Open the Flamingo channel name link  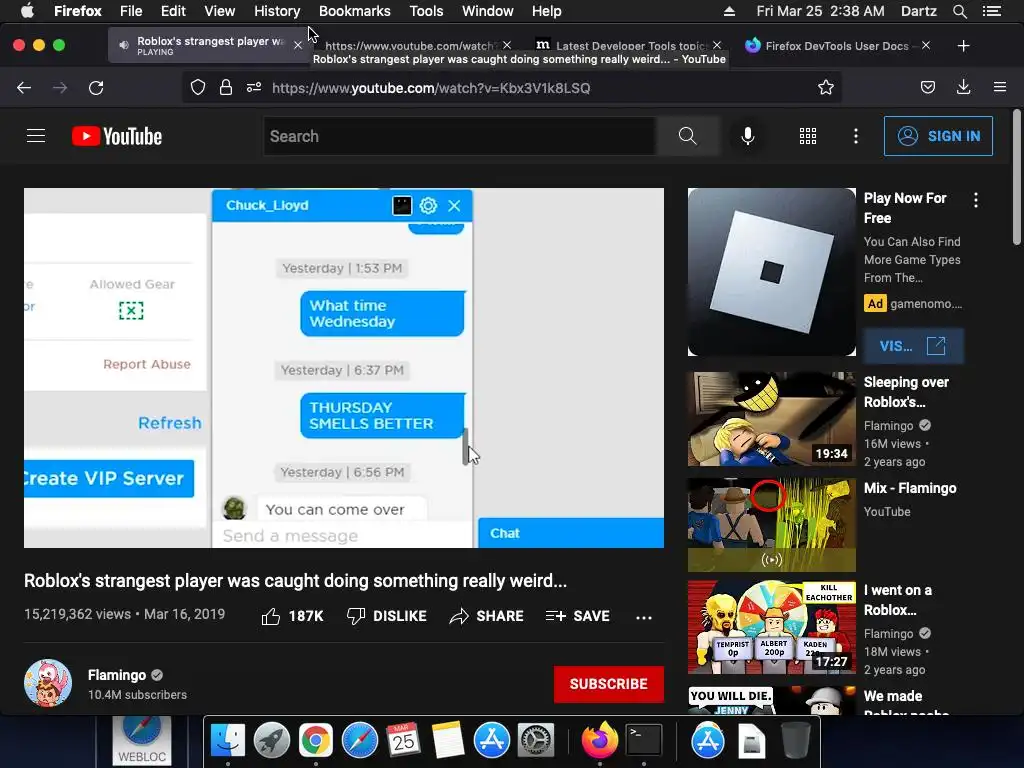click(x=117, y=675)
